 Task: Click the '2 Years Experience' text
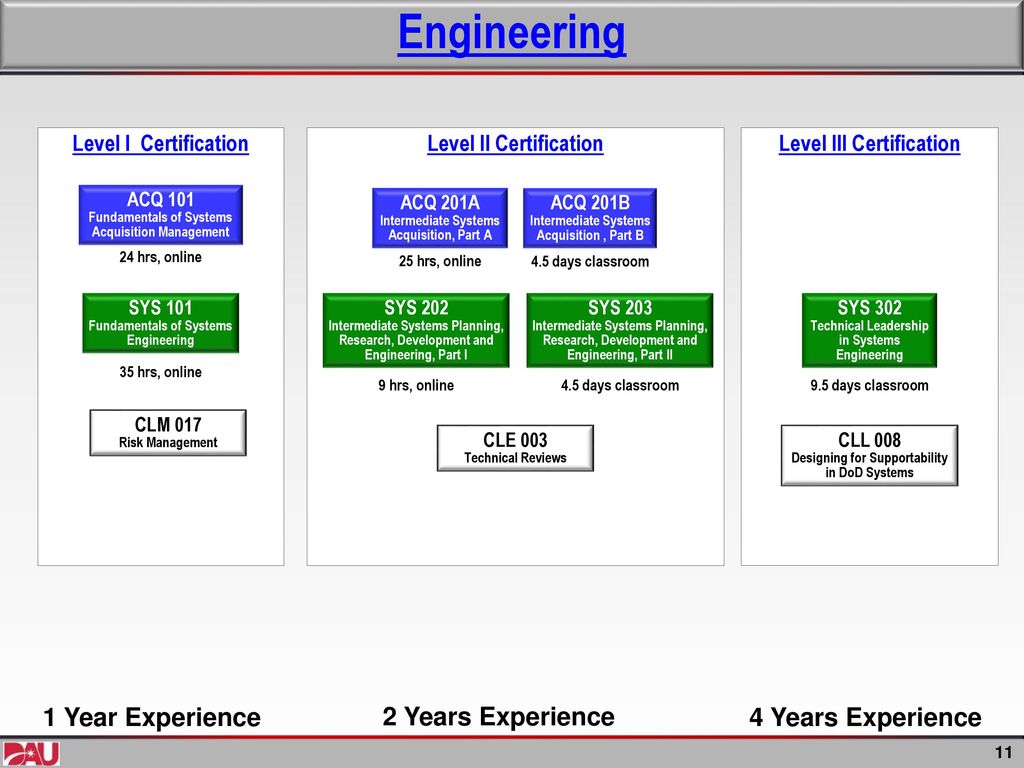coord(498,716)
